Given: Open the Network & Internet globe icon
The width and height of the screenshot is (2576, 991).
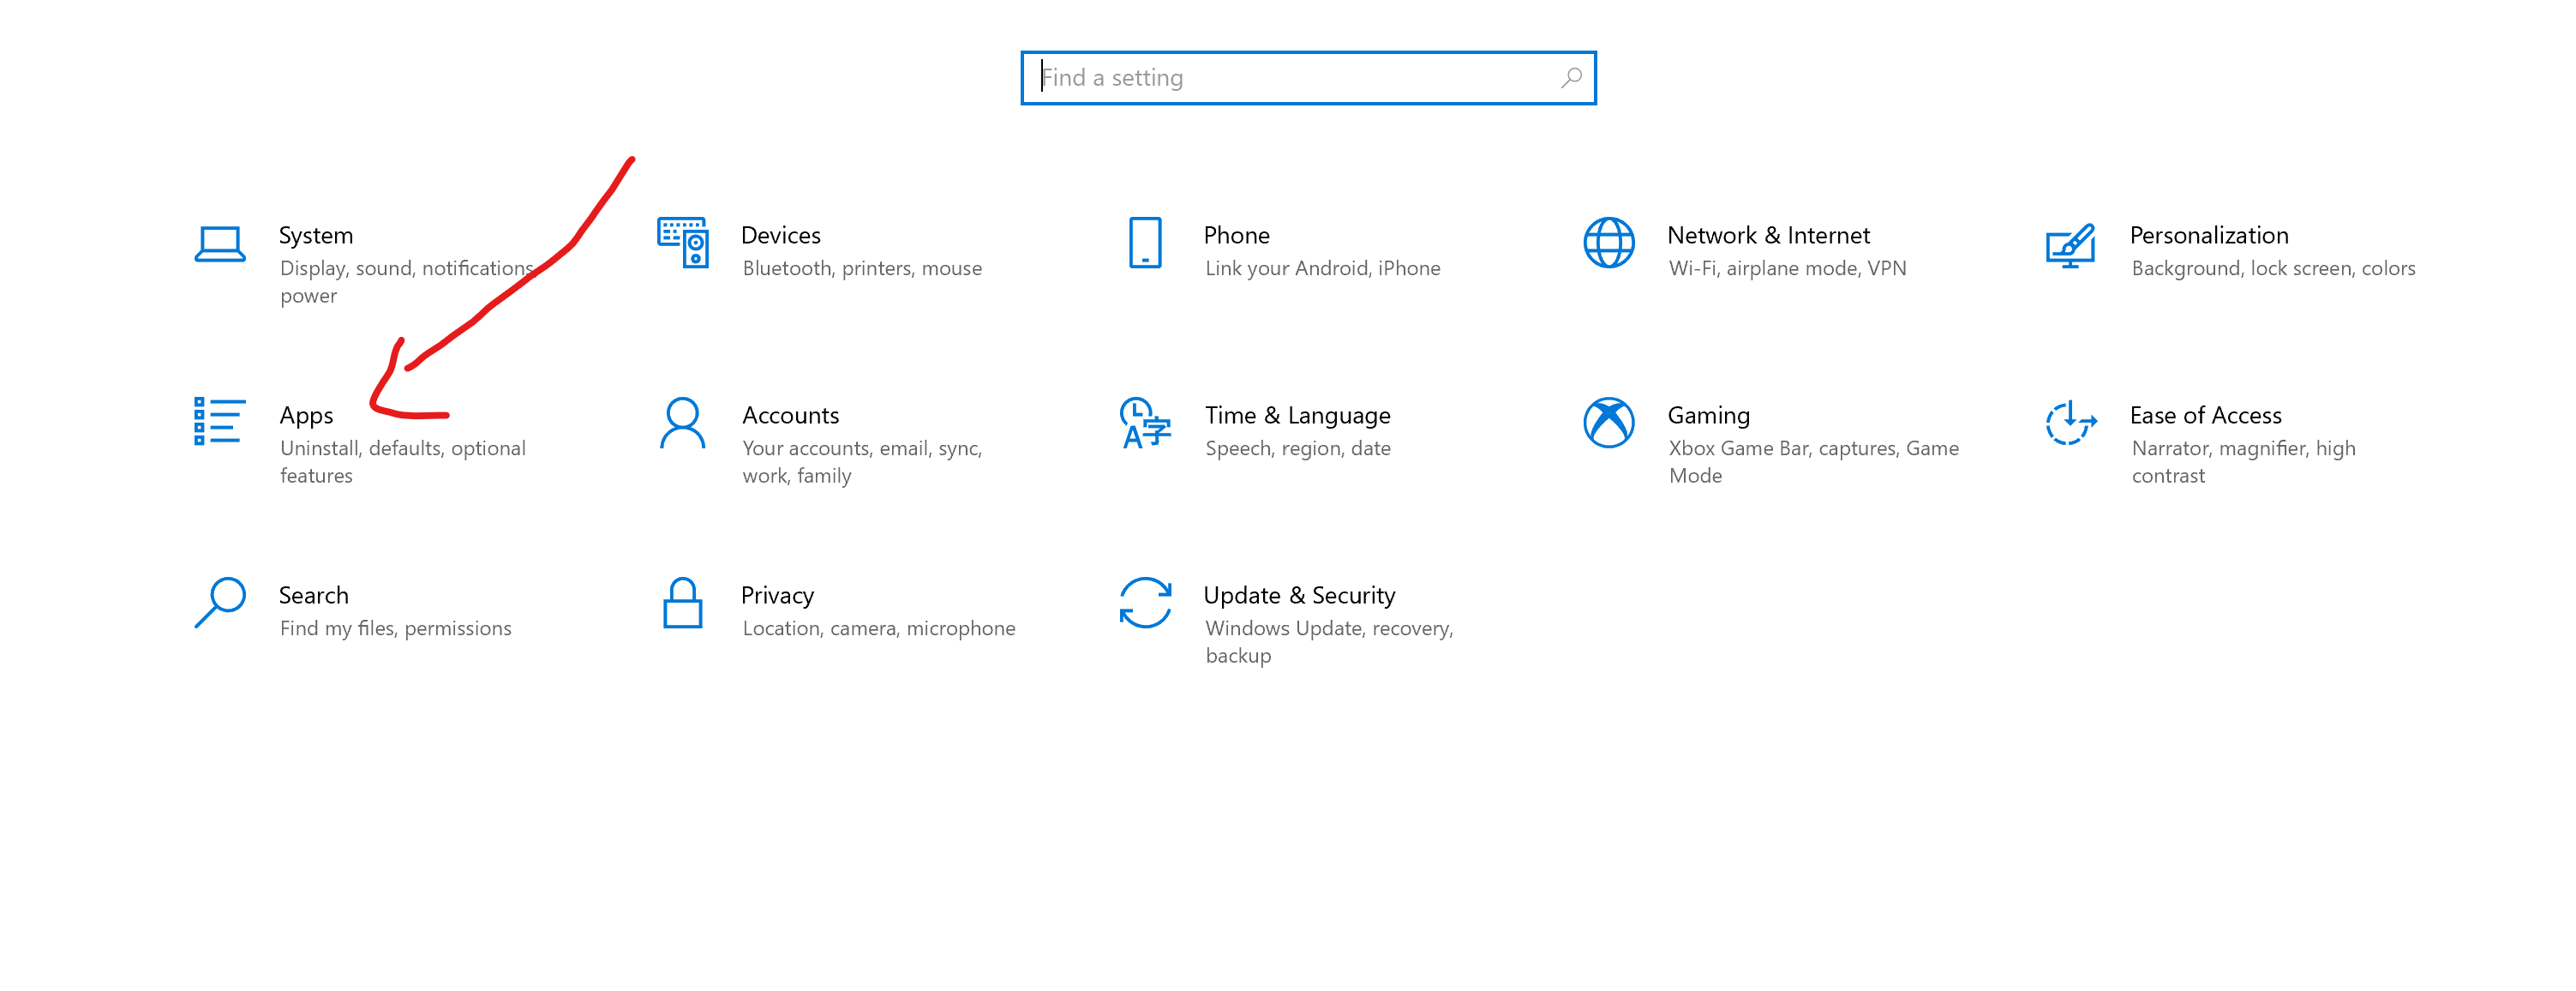Looking at the screenshot, I should [x=1608, y=243].
